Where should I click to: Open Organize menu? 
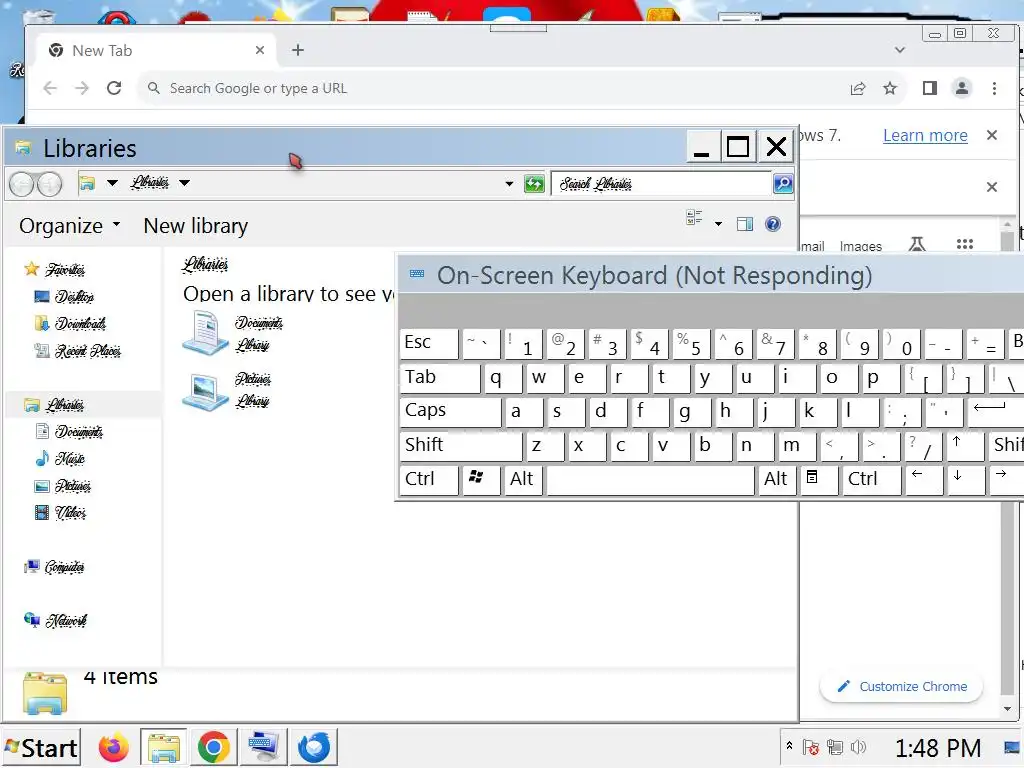click(69, 226)
